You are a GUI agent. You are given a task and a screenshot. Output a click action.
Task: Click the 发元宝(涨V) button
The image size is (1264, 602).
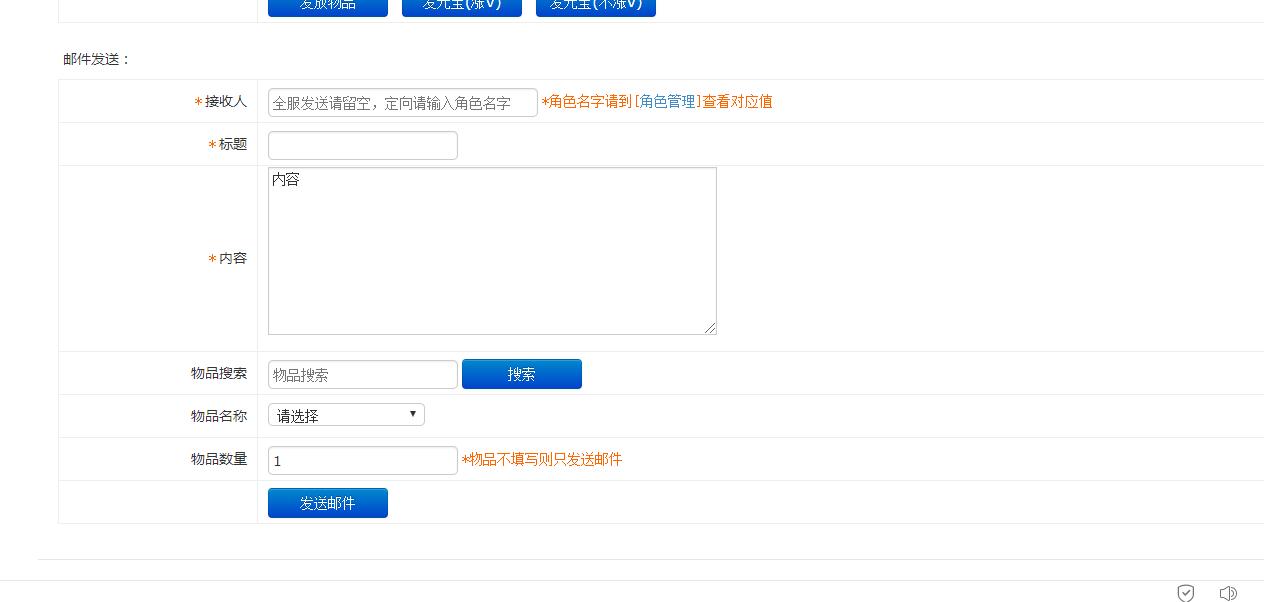pos(461,6)
